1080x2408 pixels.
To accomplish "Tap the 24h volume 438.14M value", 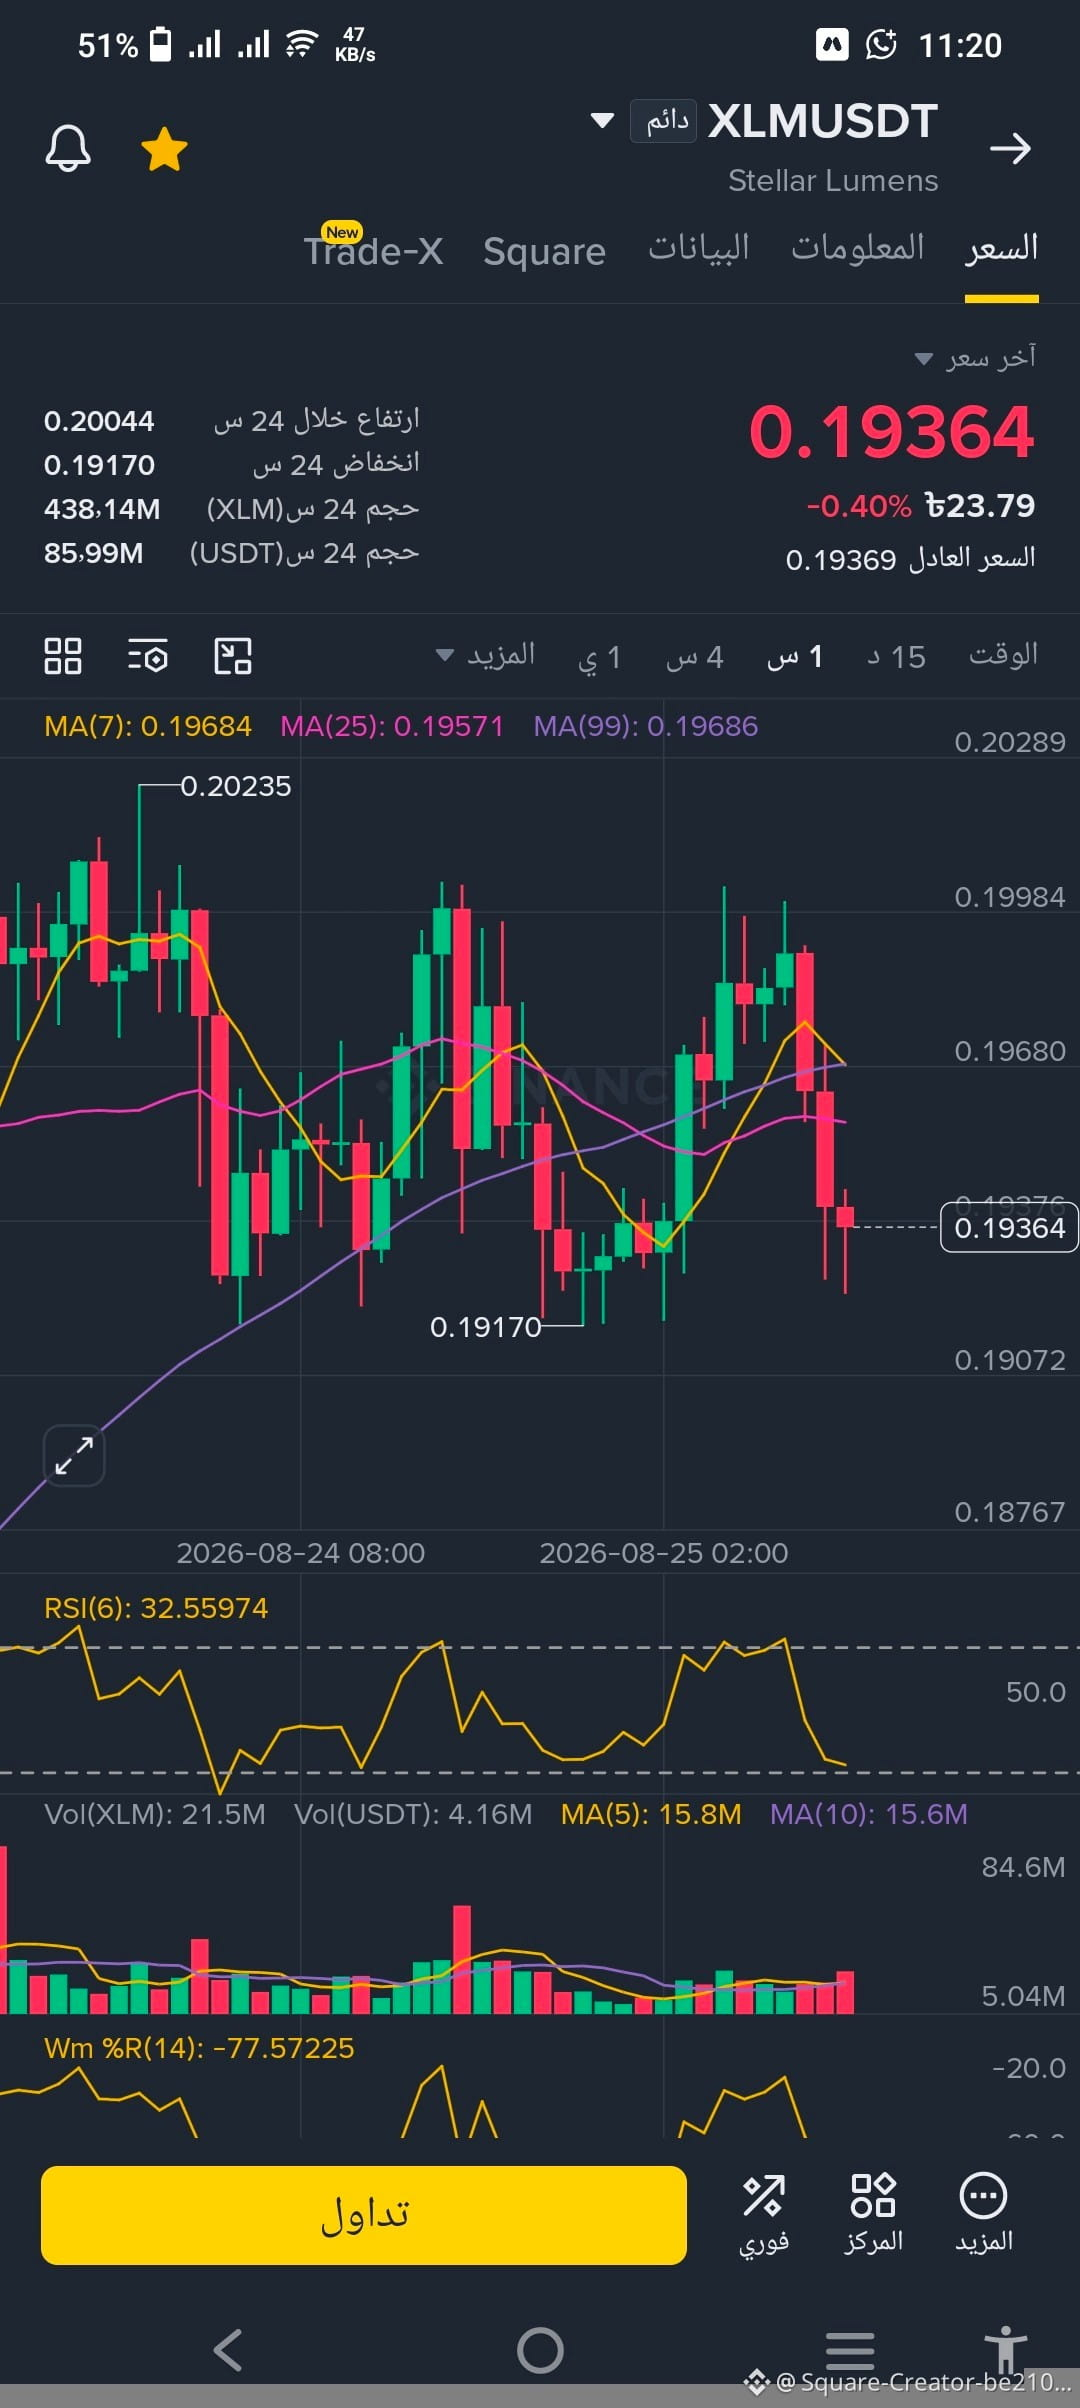I will pyautogui.click(x=102, y=509).
